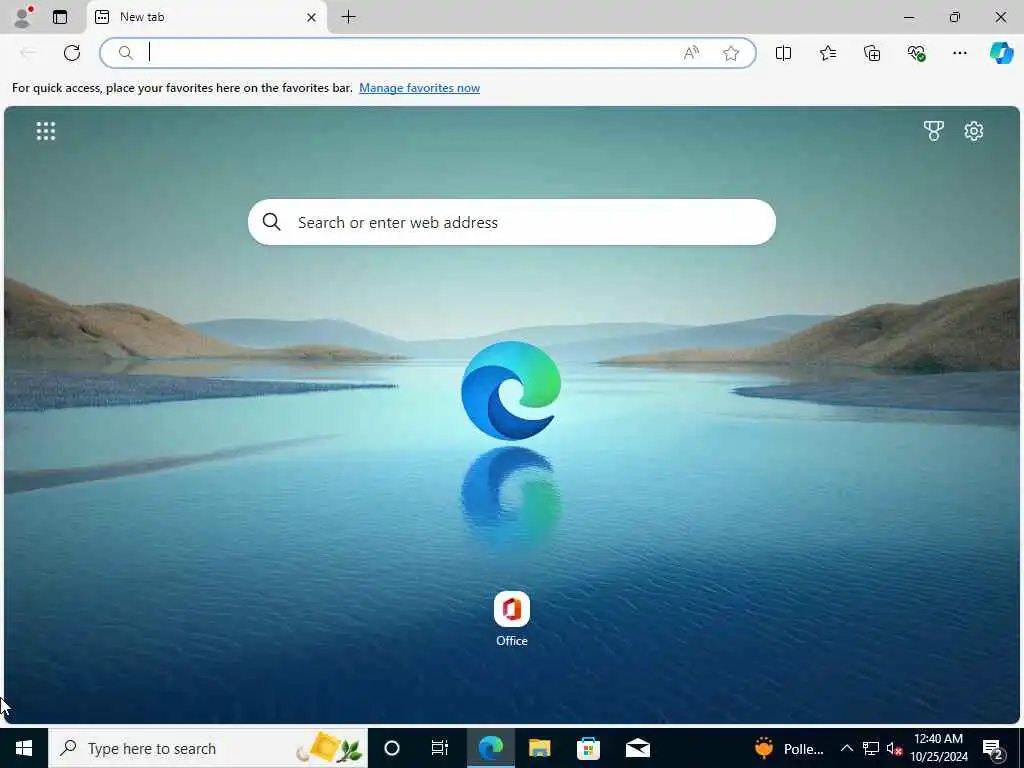Screen dimensions: 1024x768
Task: Click the Search or enter web address box
Action: (x=512, y=222)
